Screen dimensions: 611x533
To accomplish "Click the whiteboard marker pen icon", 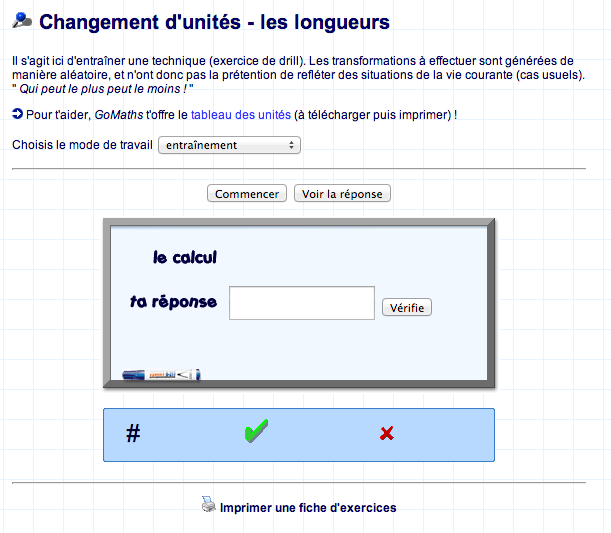I will [160, 375].
